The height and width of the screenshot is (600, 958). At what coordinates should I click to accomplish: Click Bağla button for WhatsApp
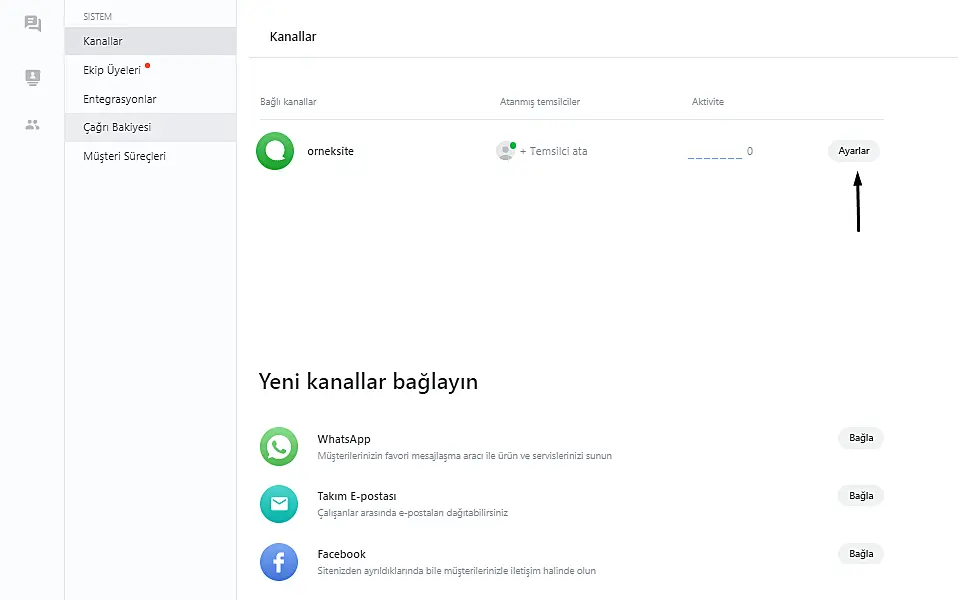(860, 438)
